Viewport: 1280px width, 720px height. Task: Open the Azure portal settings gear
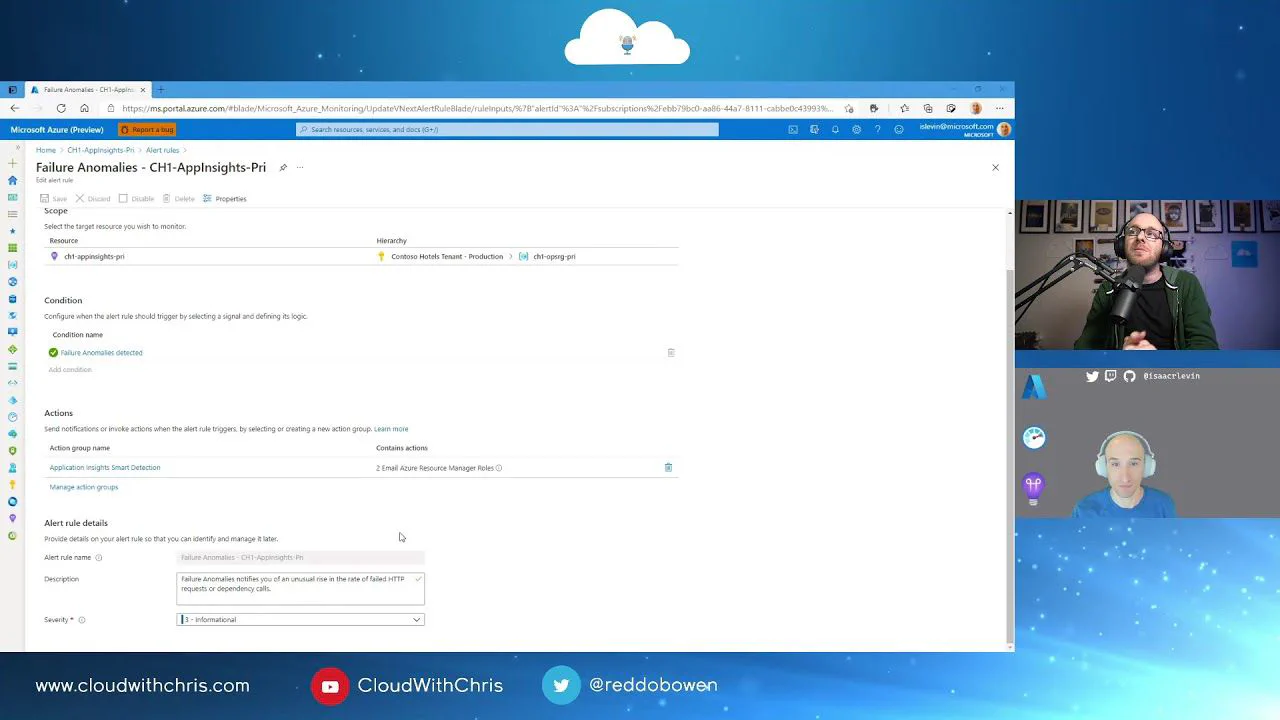(x=857, y=129)
